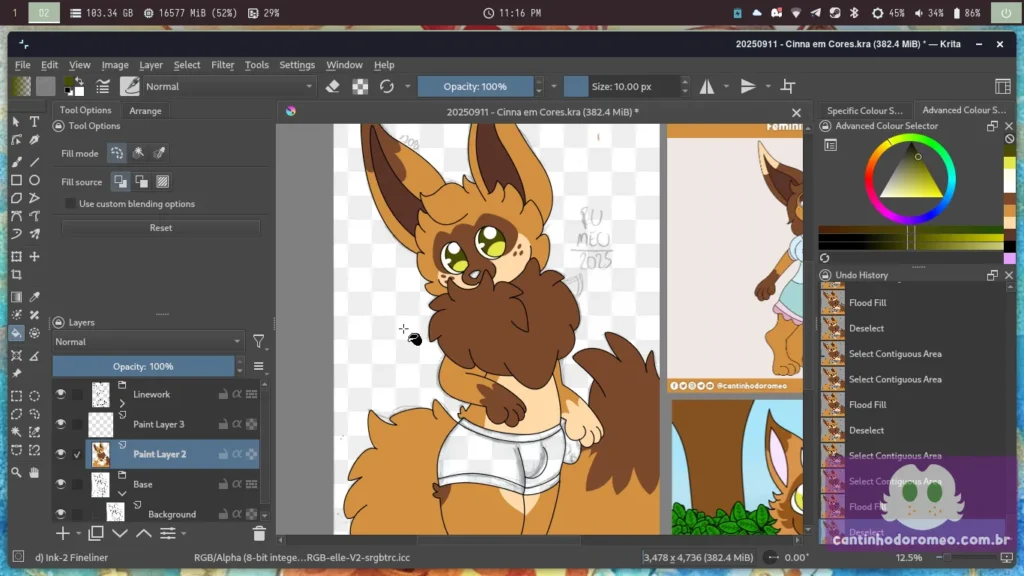Enable 'Use custom blending options' checkbox
This screenshot has height=576, width=1024.
tap(70, 204)
